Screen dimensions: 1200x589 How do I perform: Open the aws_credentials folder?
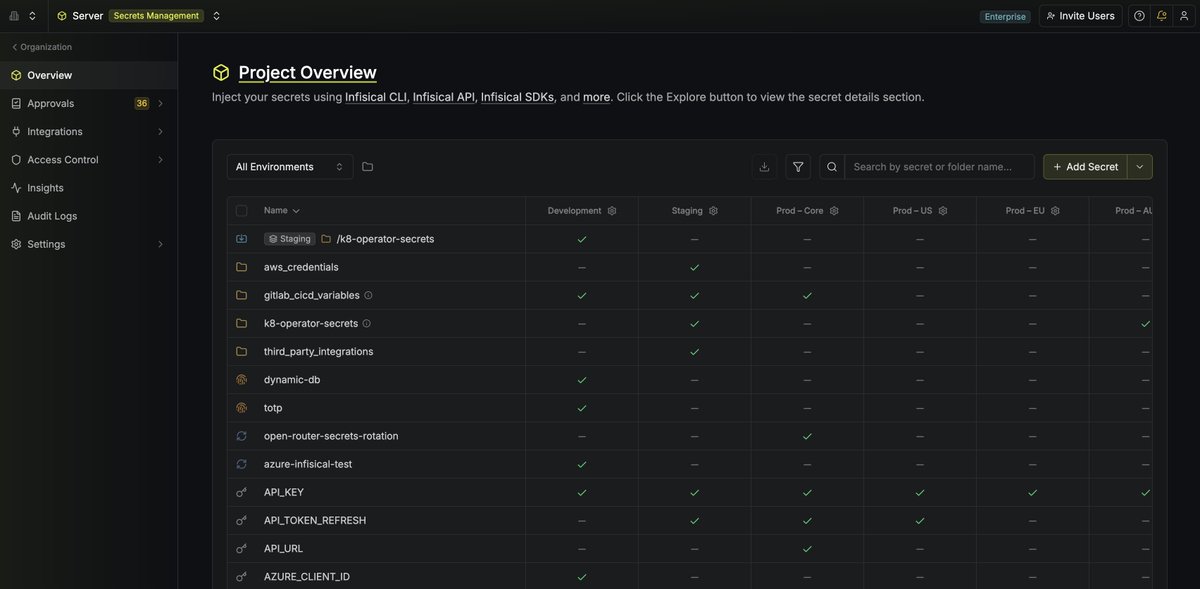coord(301,267)
